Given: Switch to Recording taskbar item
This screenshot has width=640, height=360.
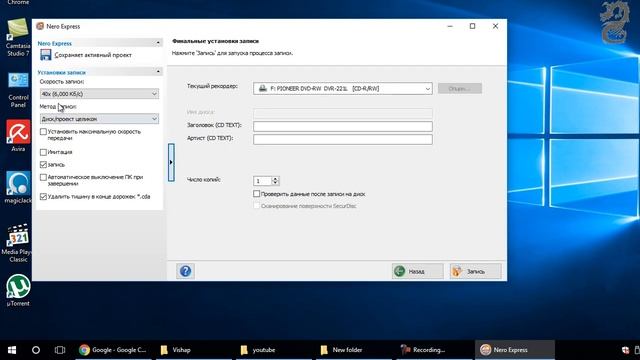Looking at the screenshot, I should pos(433,350).
